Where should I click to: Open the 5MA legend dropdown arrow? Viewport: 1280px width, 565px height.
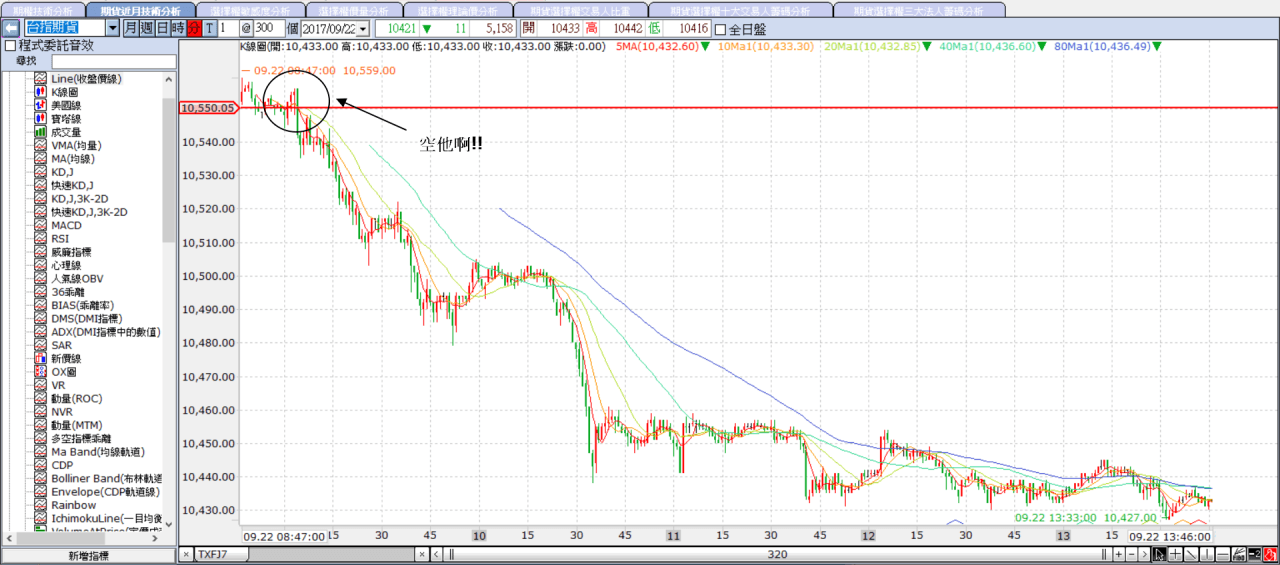coord(705,46)
